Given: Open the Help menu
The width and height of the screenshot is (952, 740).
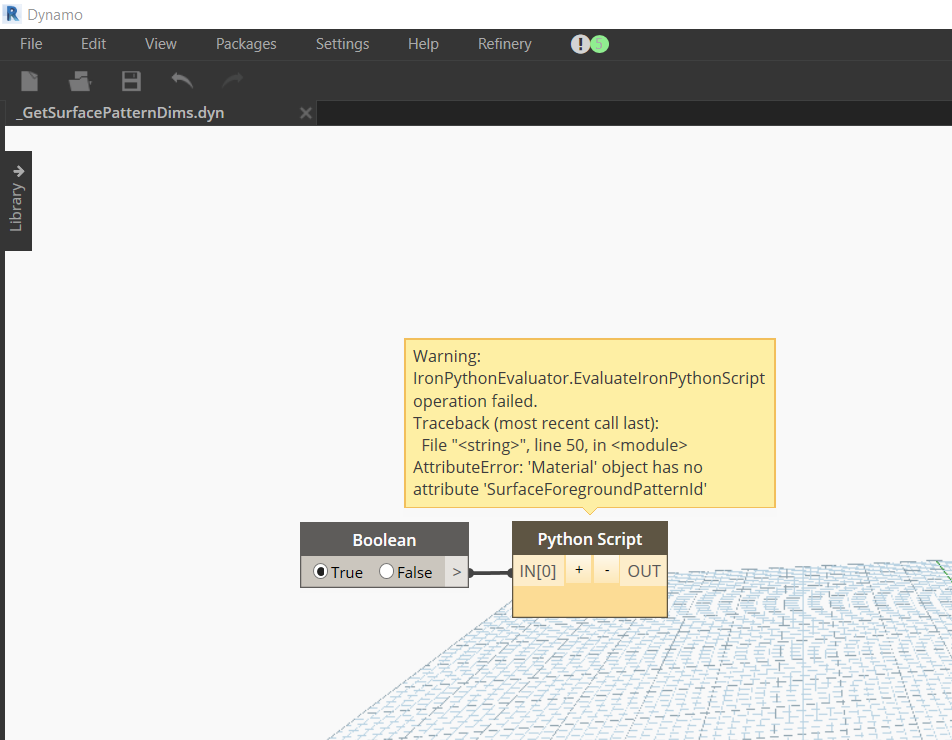Looking at the screenshot, I should tap(423, 44).
